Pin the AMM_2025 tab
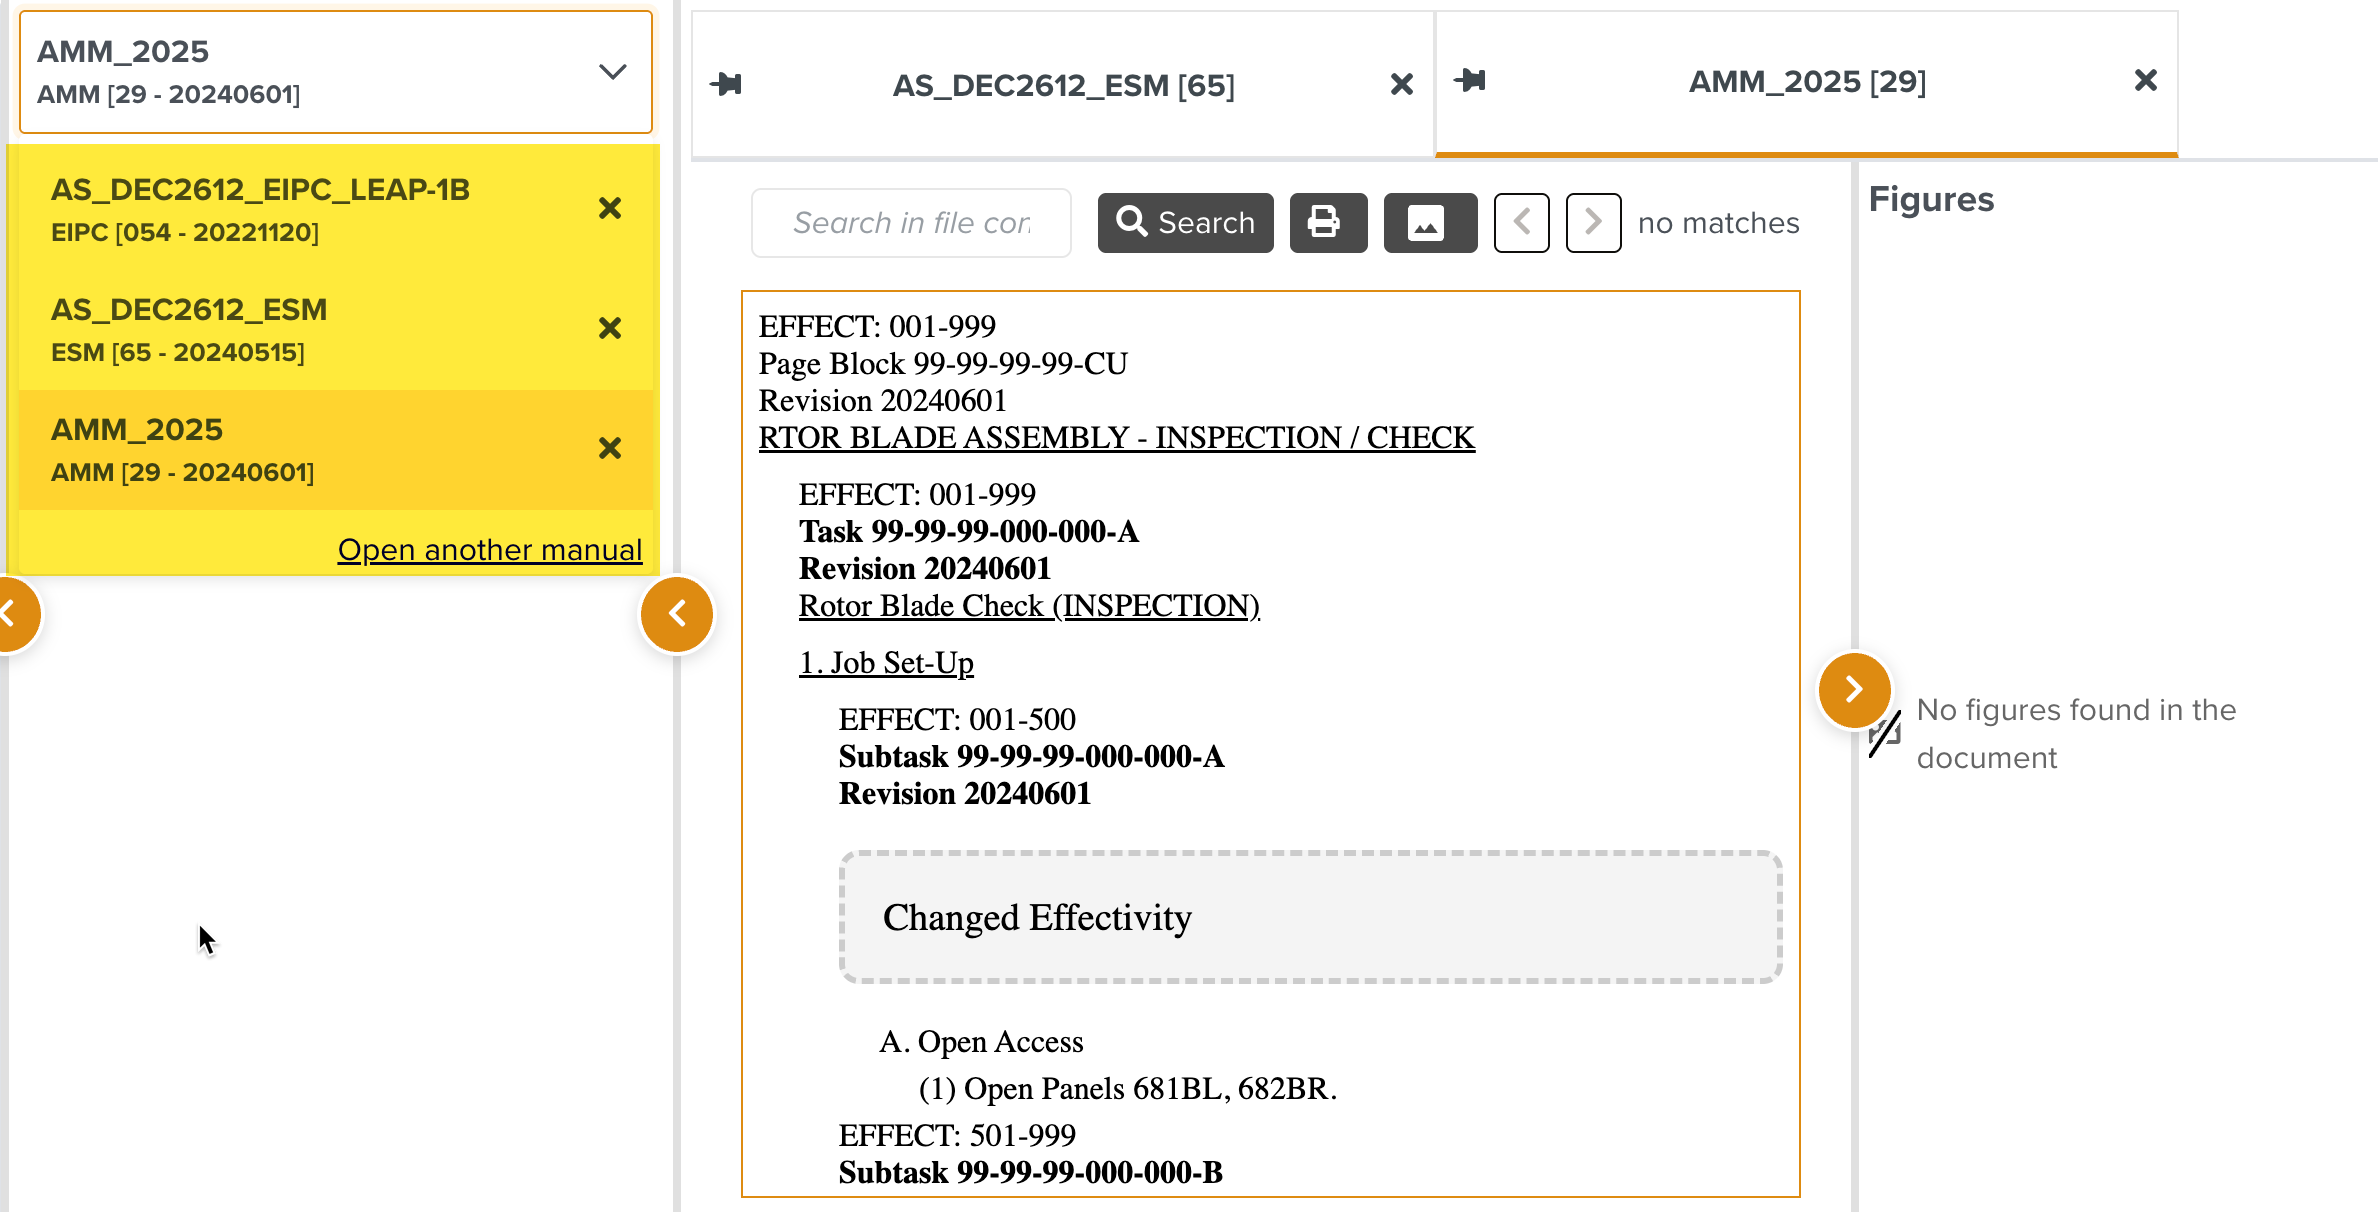2378x1212 pixels. (x=1469, y=80)
